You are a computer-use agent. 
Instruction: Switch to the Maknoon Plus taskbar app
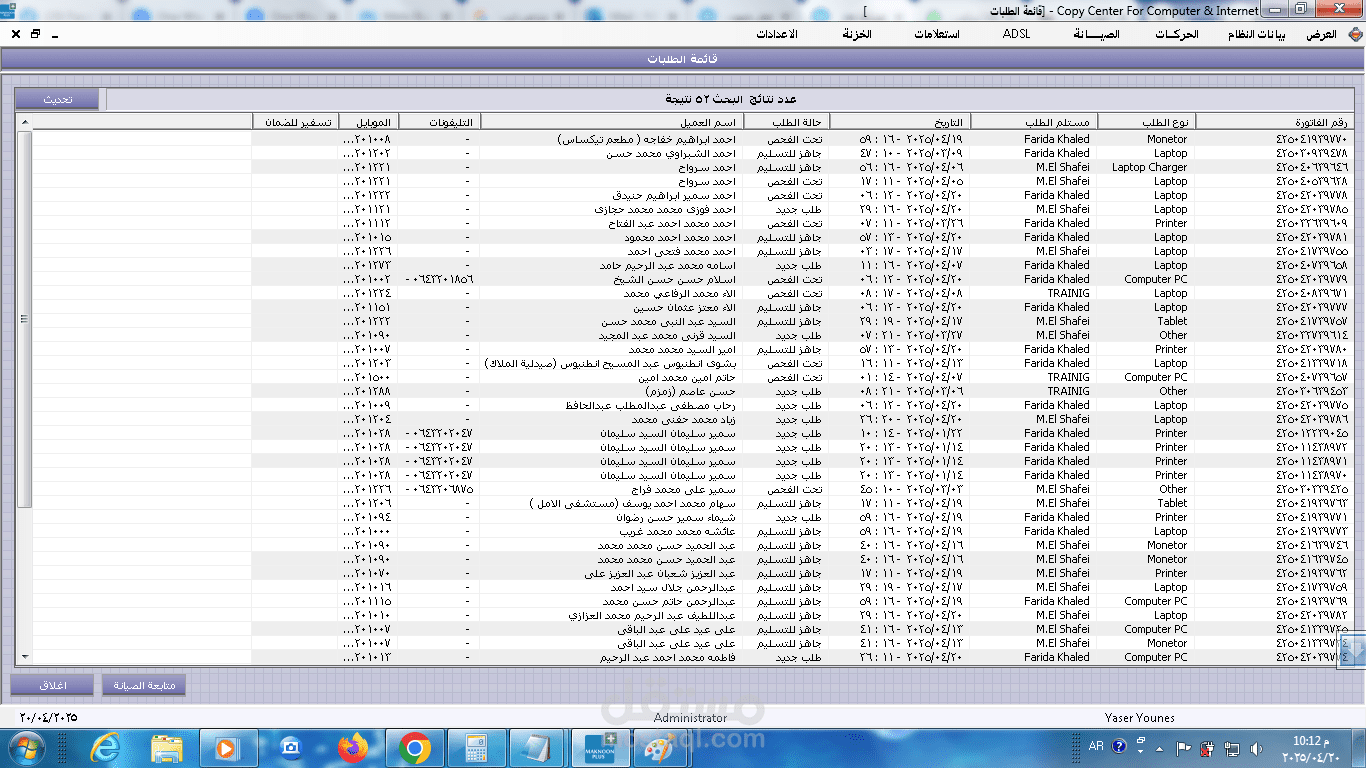tap(600, 747)
